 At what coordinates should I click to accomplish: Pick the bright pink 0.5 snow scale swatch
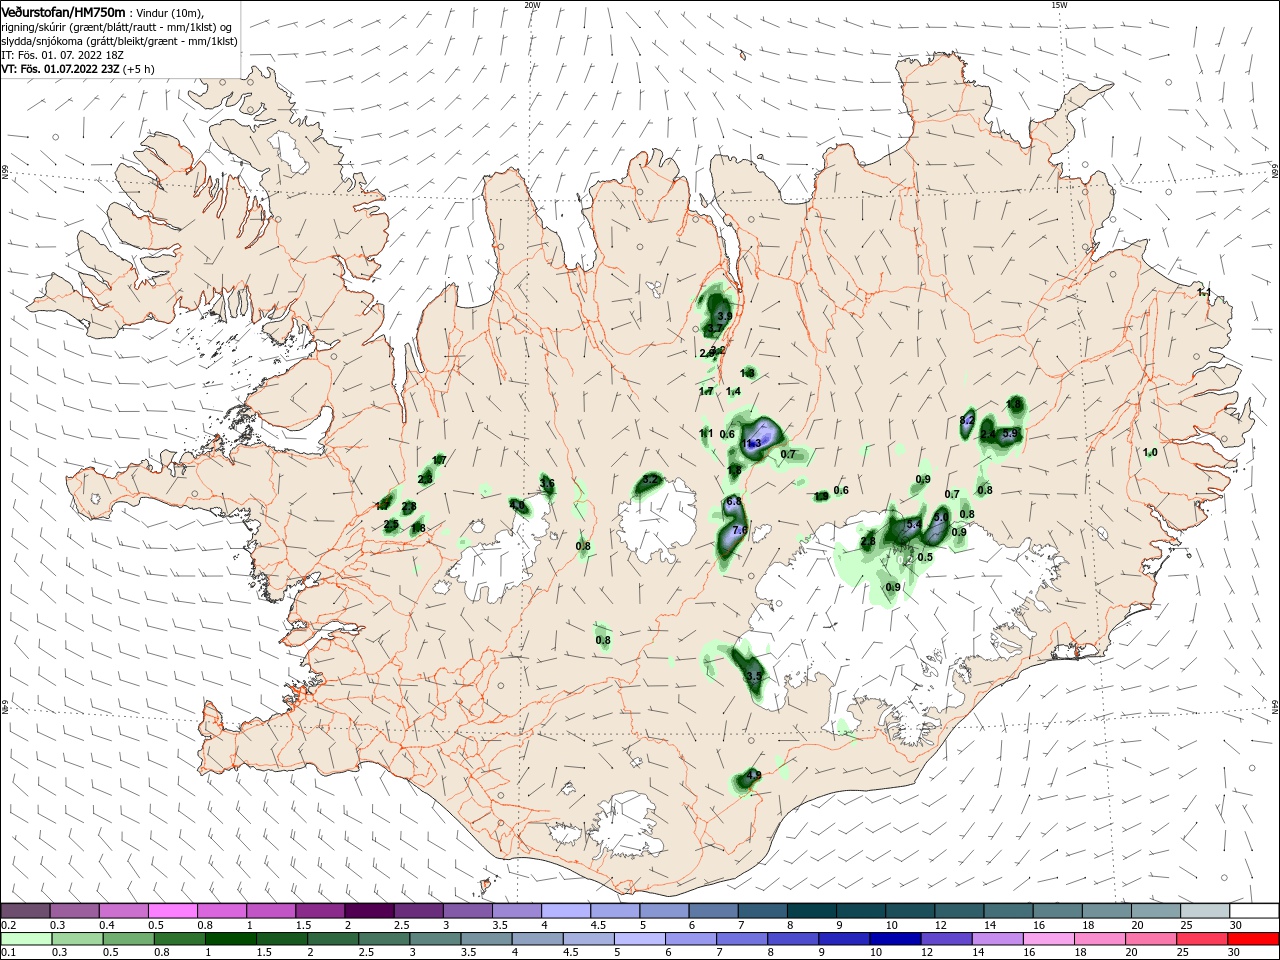tap(172, 911)
